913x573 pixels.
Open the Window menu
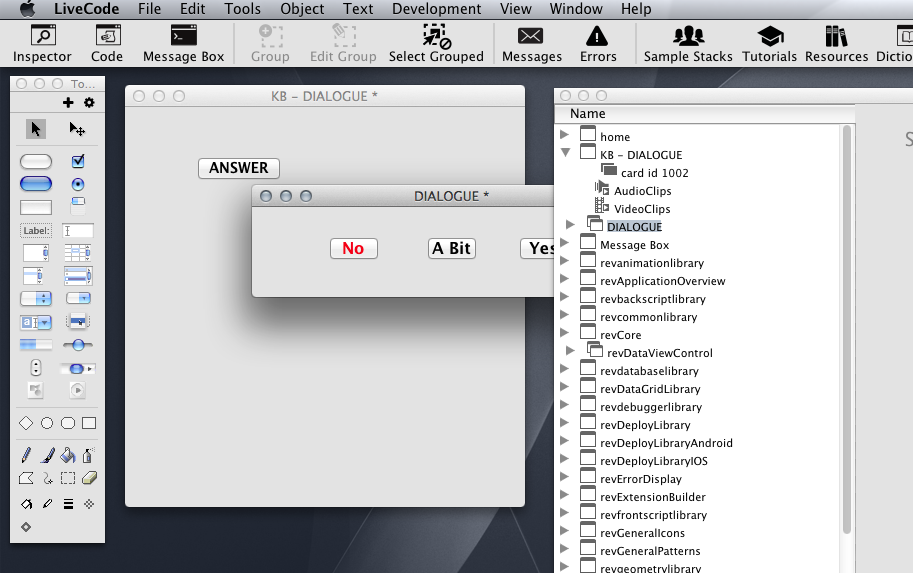point(575,9)
